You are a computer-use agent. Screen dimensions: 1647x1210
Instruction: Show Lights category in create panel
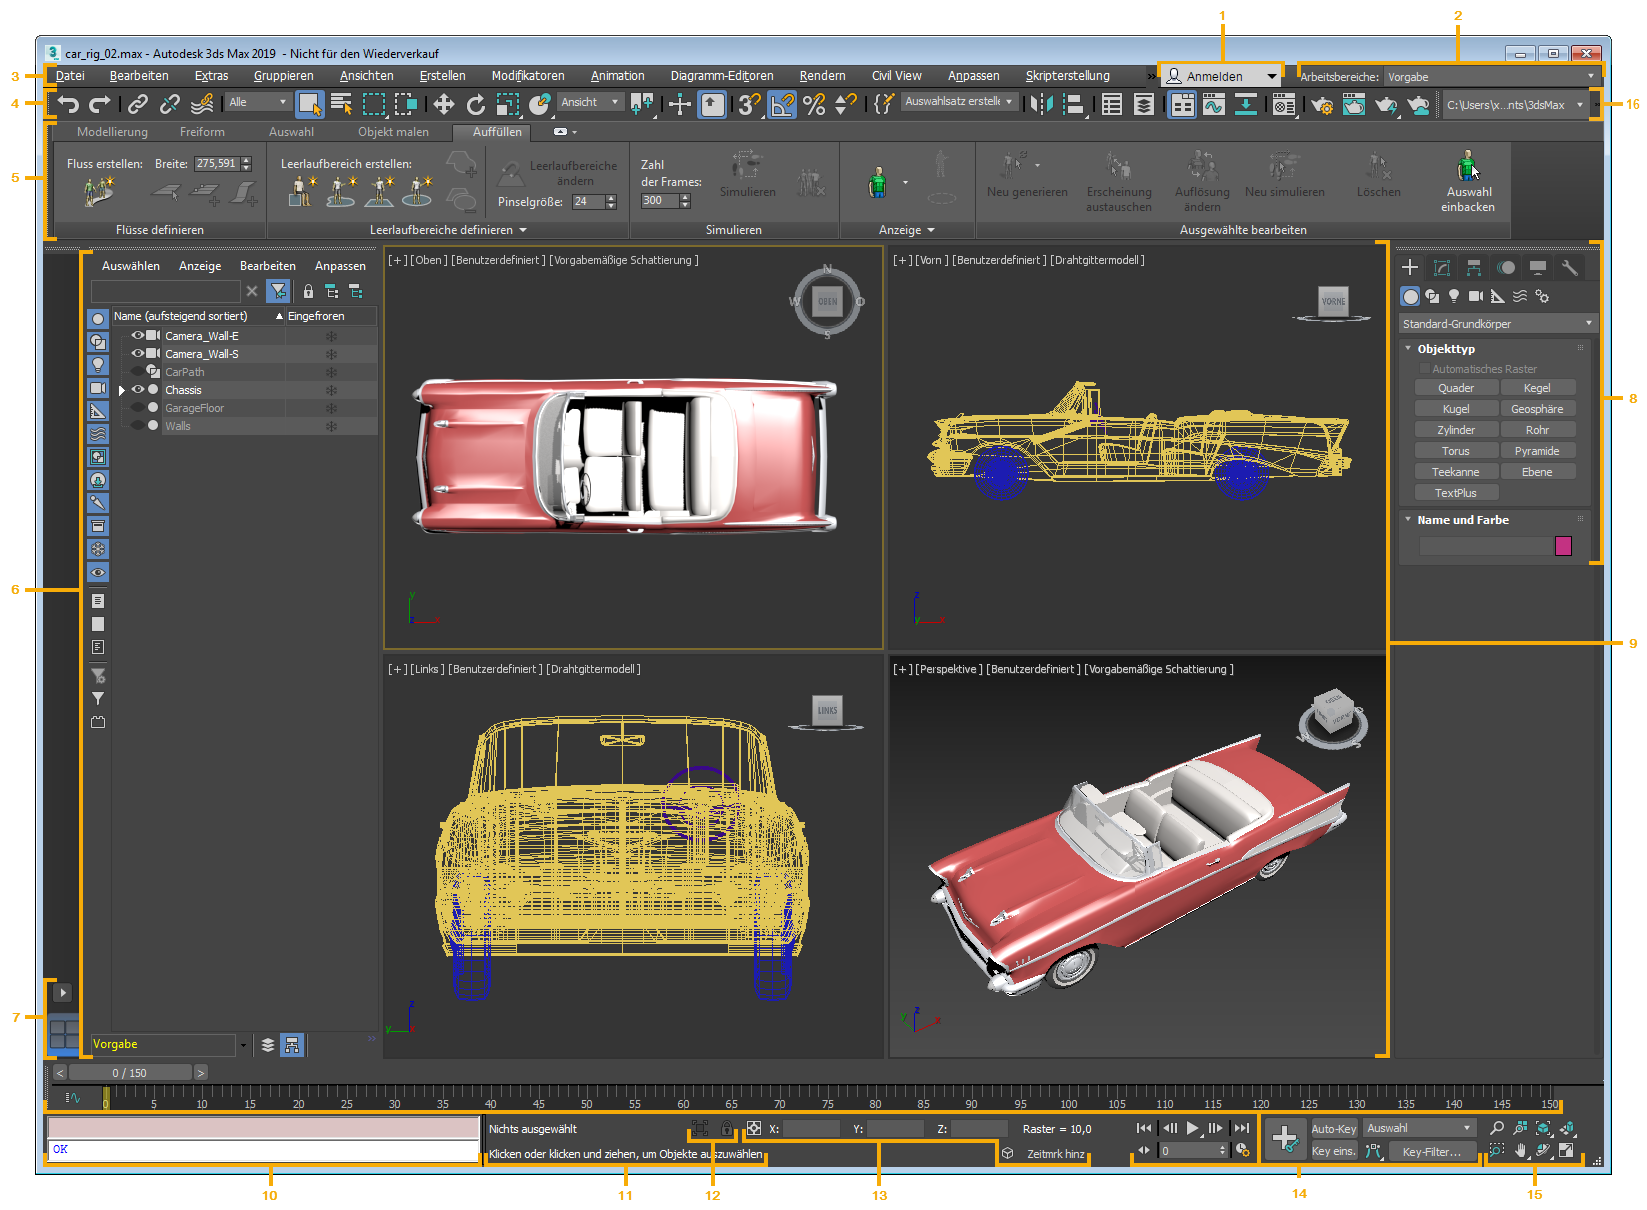click(1454, 296)
